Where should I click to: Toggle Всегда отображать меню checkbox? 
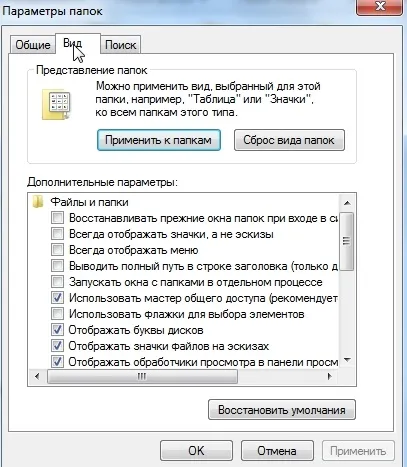57,250
